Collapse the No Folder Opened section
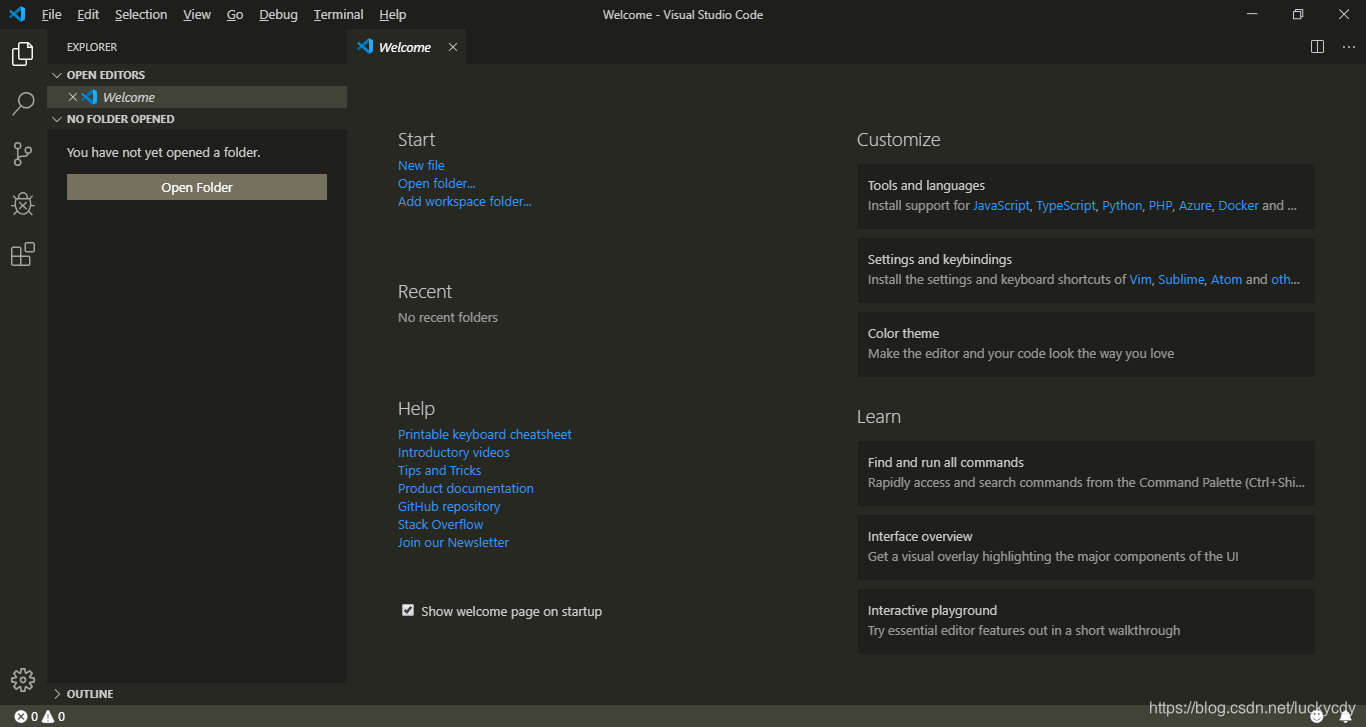1366x727 pixels. click(58, 119)
